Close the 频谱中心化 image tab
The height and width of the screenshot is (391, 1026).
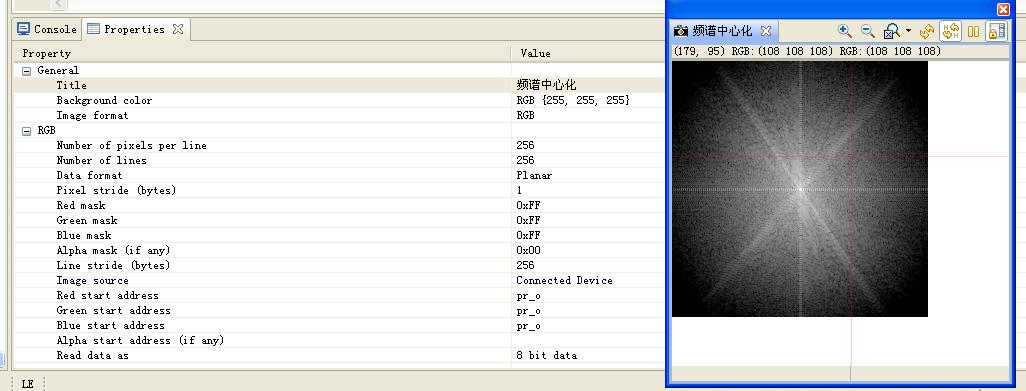click(x=766, y=31)
